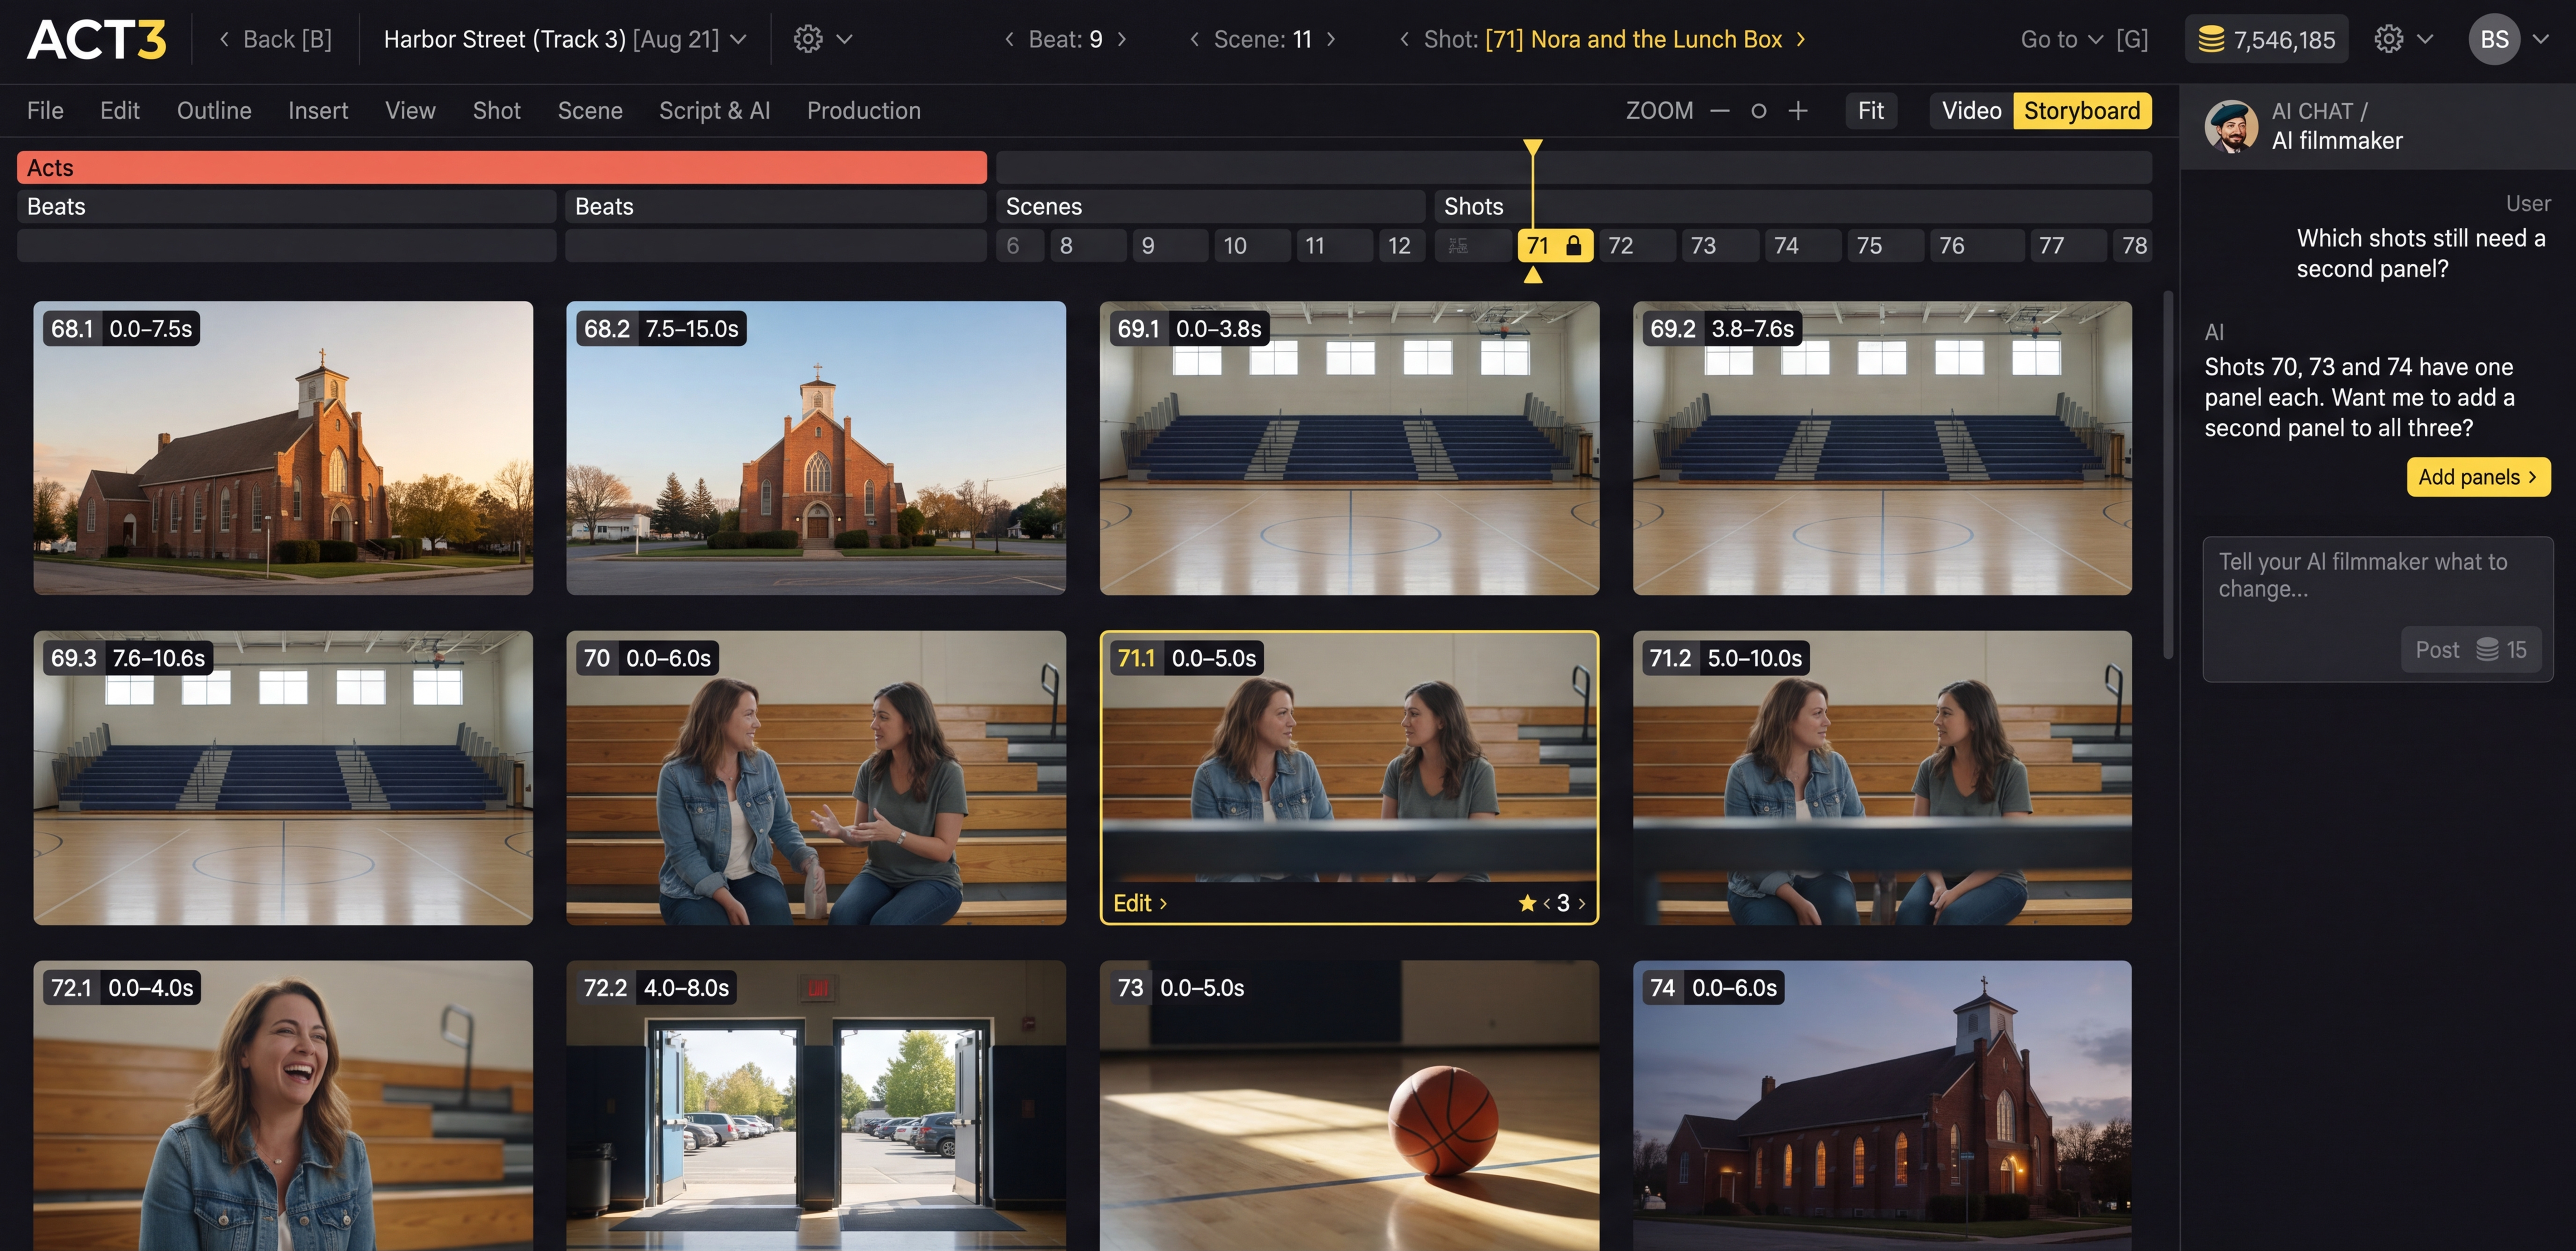Open project settings gear icon
The height and width of the screenshot is (1251, 2576).
[x=808, y=39]
